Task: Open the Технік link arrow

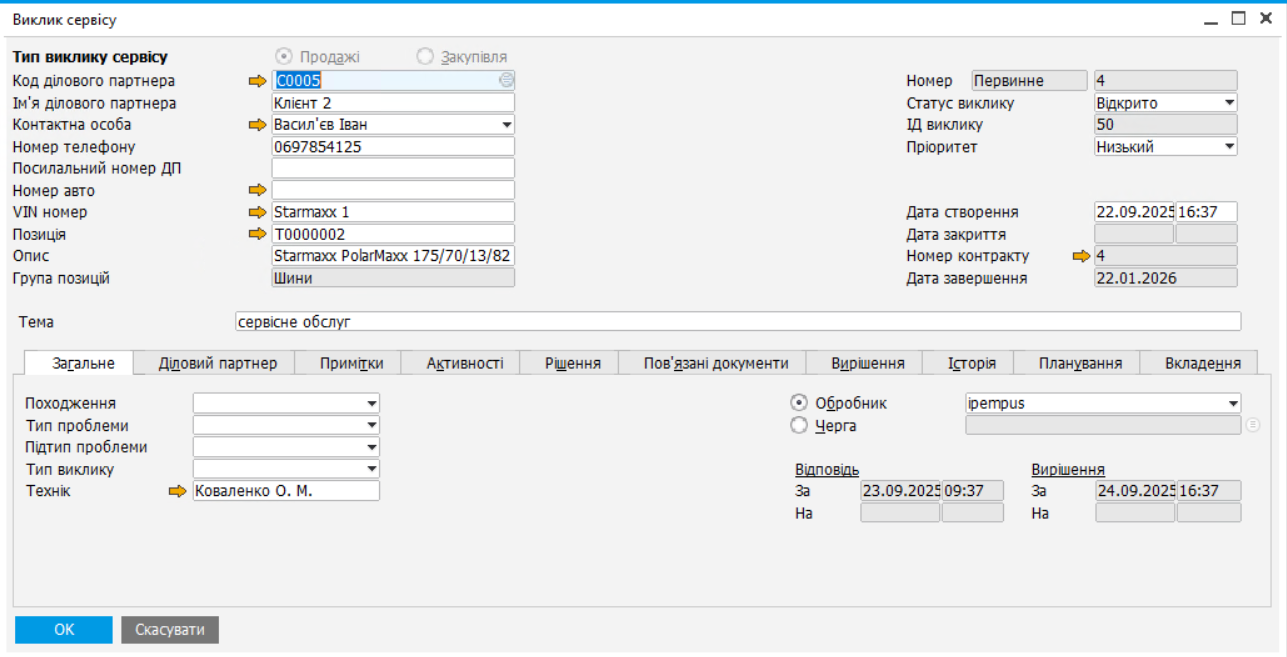Action: (177, 491)
